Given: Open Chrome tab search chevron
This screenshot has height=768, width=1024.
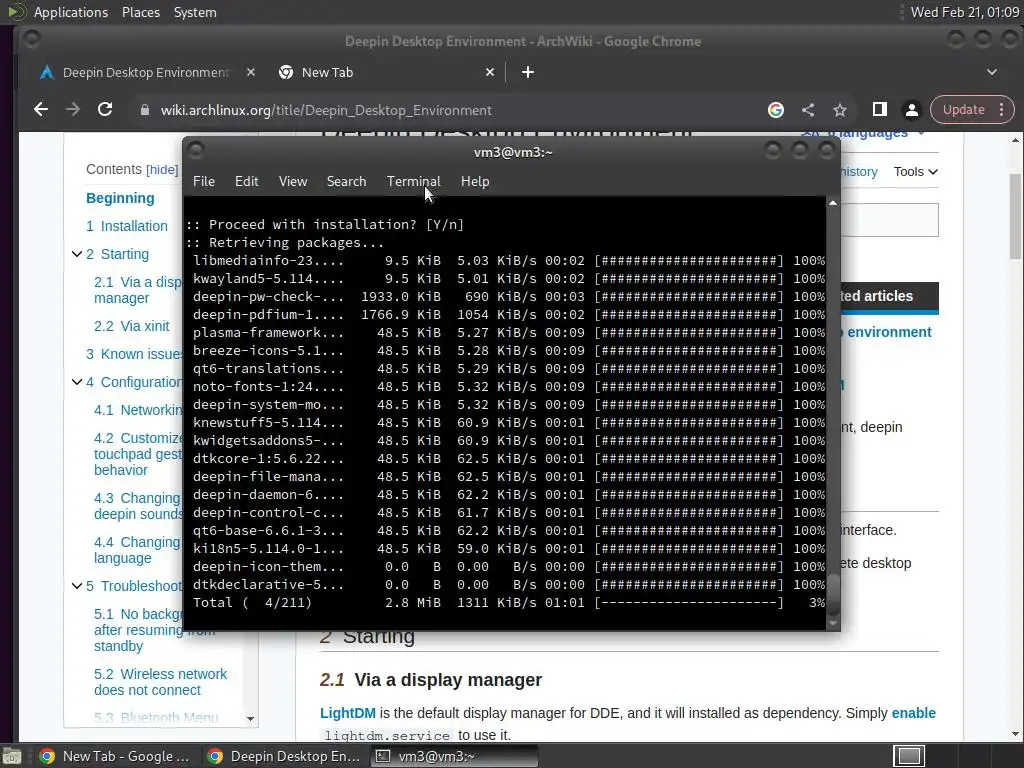Looking at the screenshot, I should [992, 72].
